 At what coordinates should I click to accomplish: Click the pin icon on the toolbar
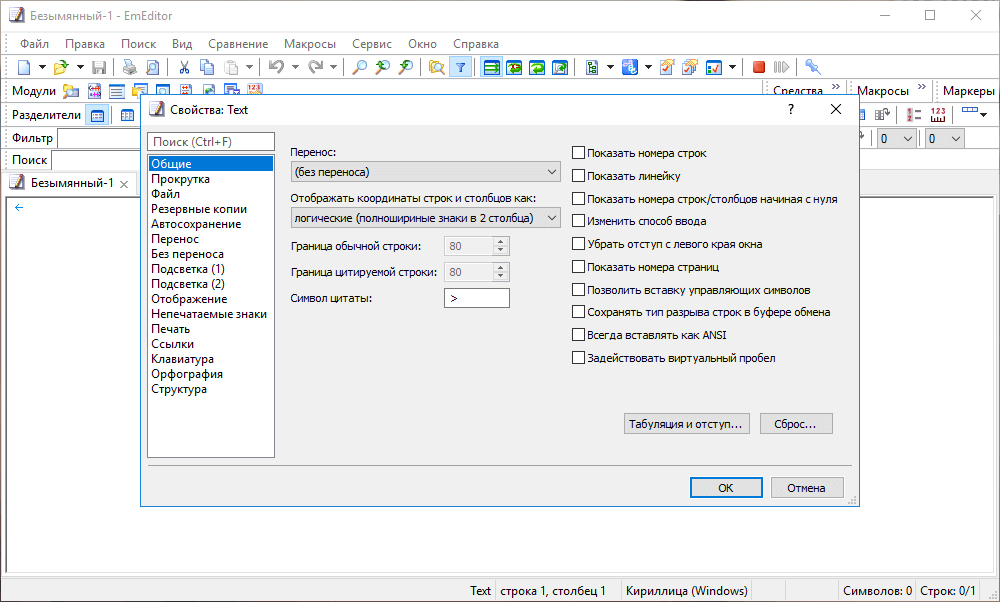[813, 65]
